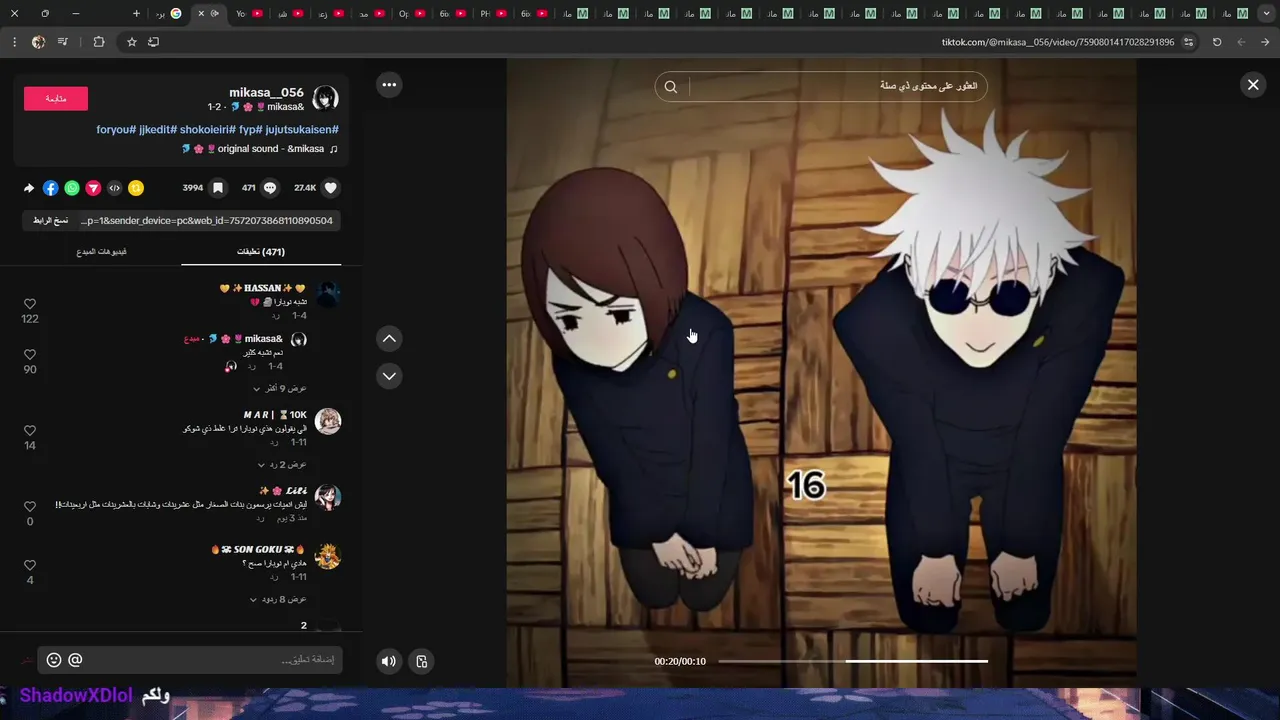This screenshot has width=1280, height=720.
Task: Expand 'عرض 9 أكثر' replies
Action: [280, 388]
